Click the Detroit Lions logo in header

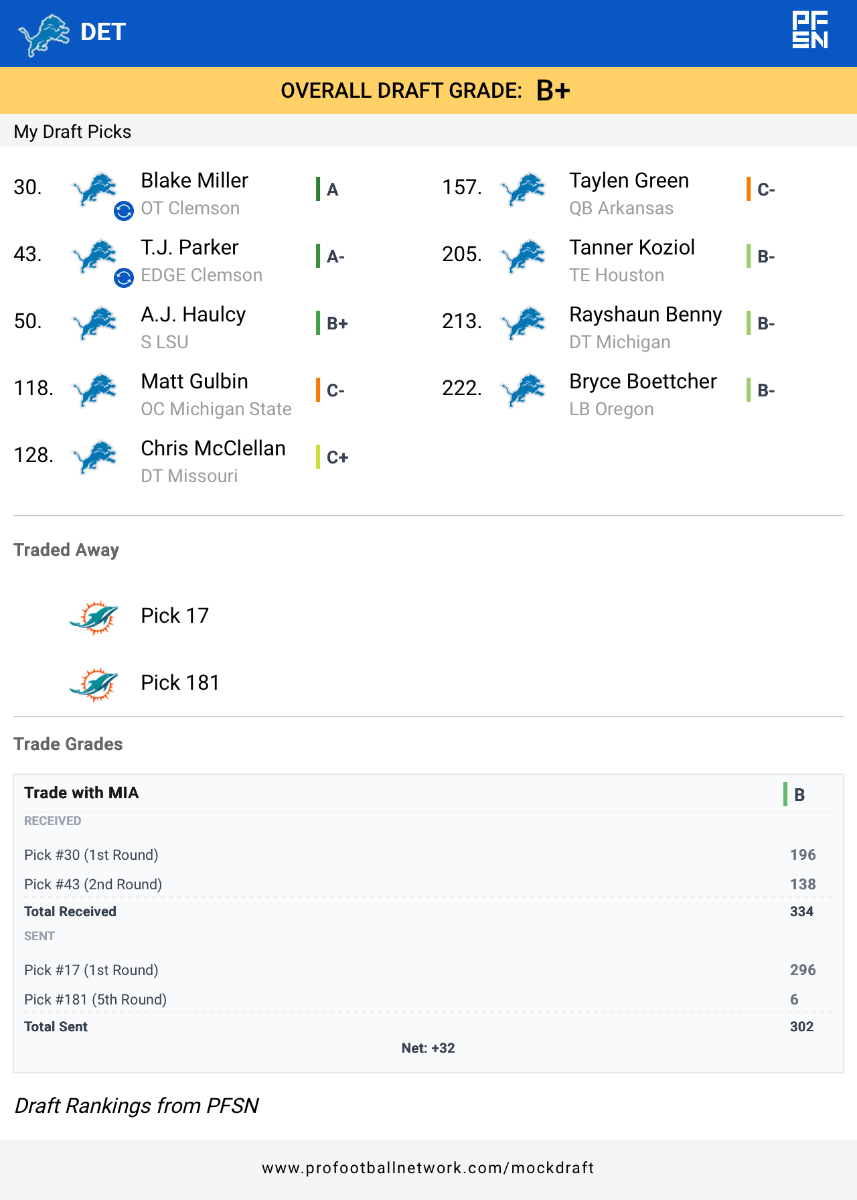pos(43,34)
